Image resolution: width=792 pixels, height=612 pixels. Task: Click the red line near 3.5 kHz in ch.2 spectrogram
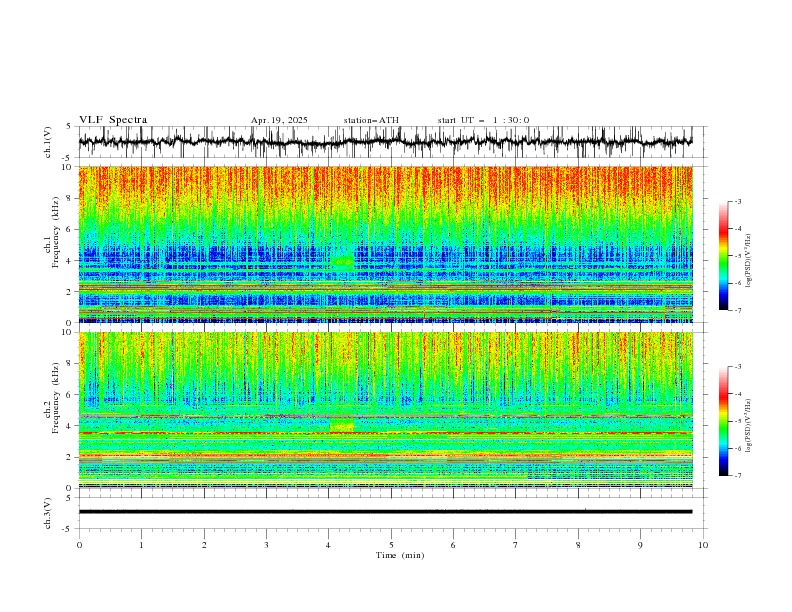[385, 433]
